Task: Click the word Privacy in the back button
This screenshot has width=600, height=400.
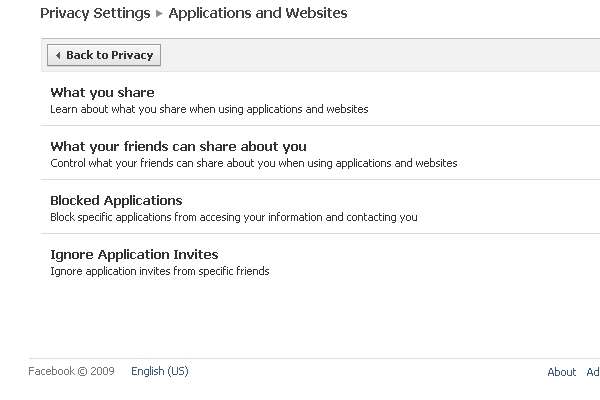Action: pyautogui.click(x=135, y=56)
